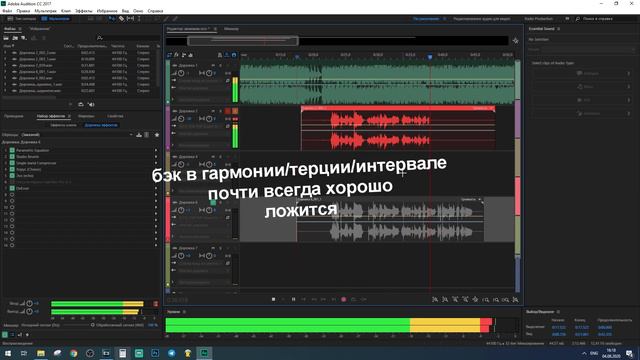Expand options arrow for Studio Reverb slot
Screen dimensions: 640x360
156,156
